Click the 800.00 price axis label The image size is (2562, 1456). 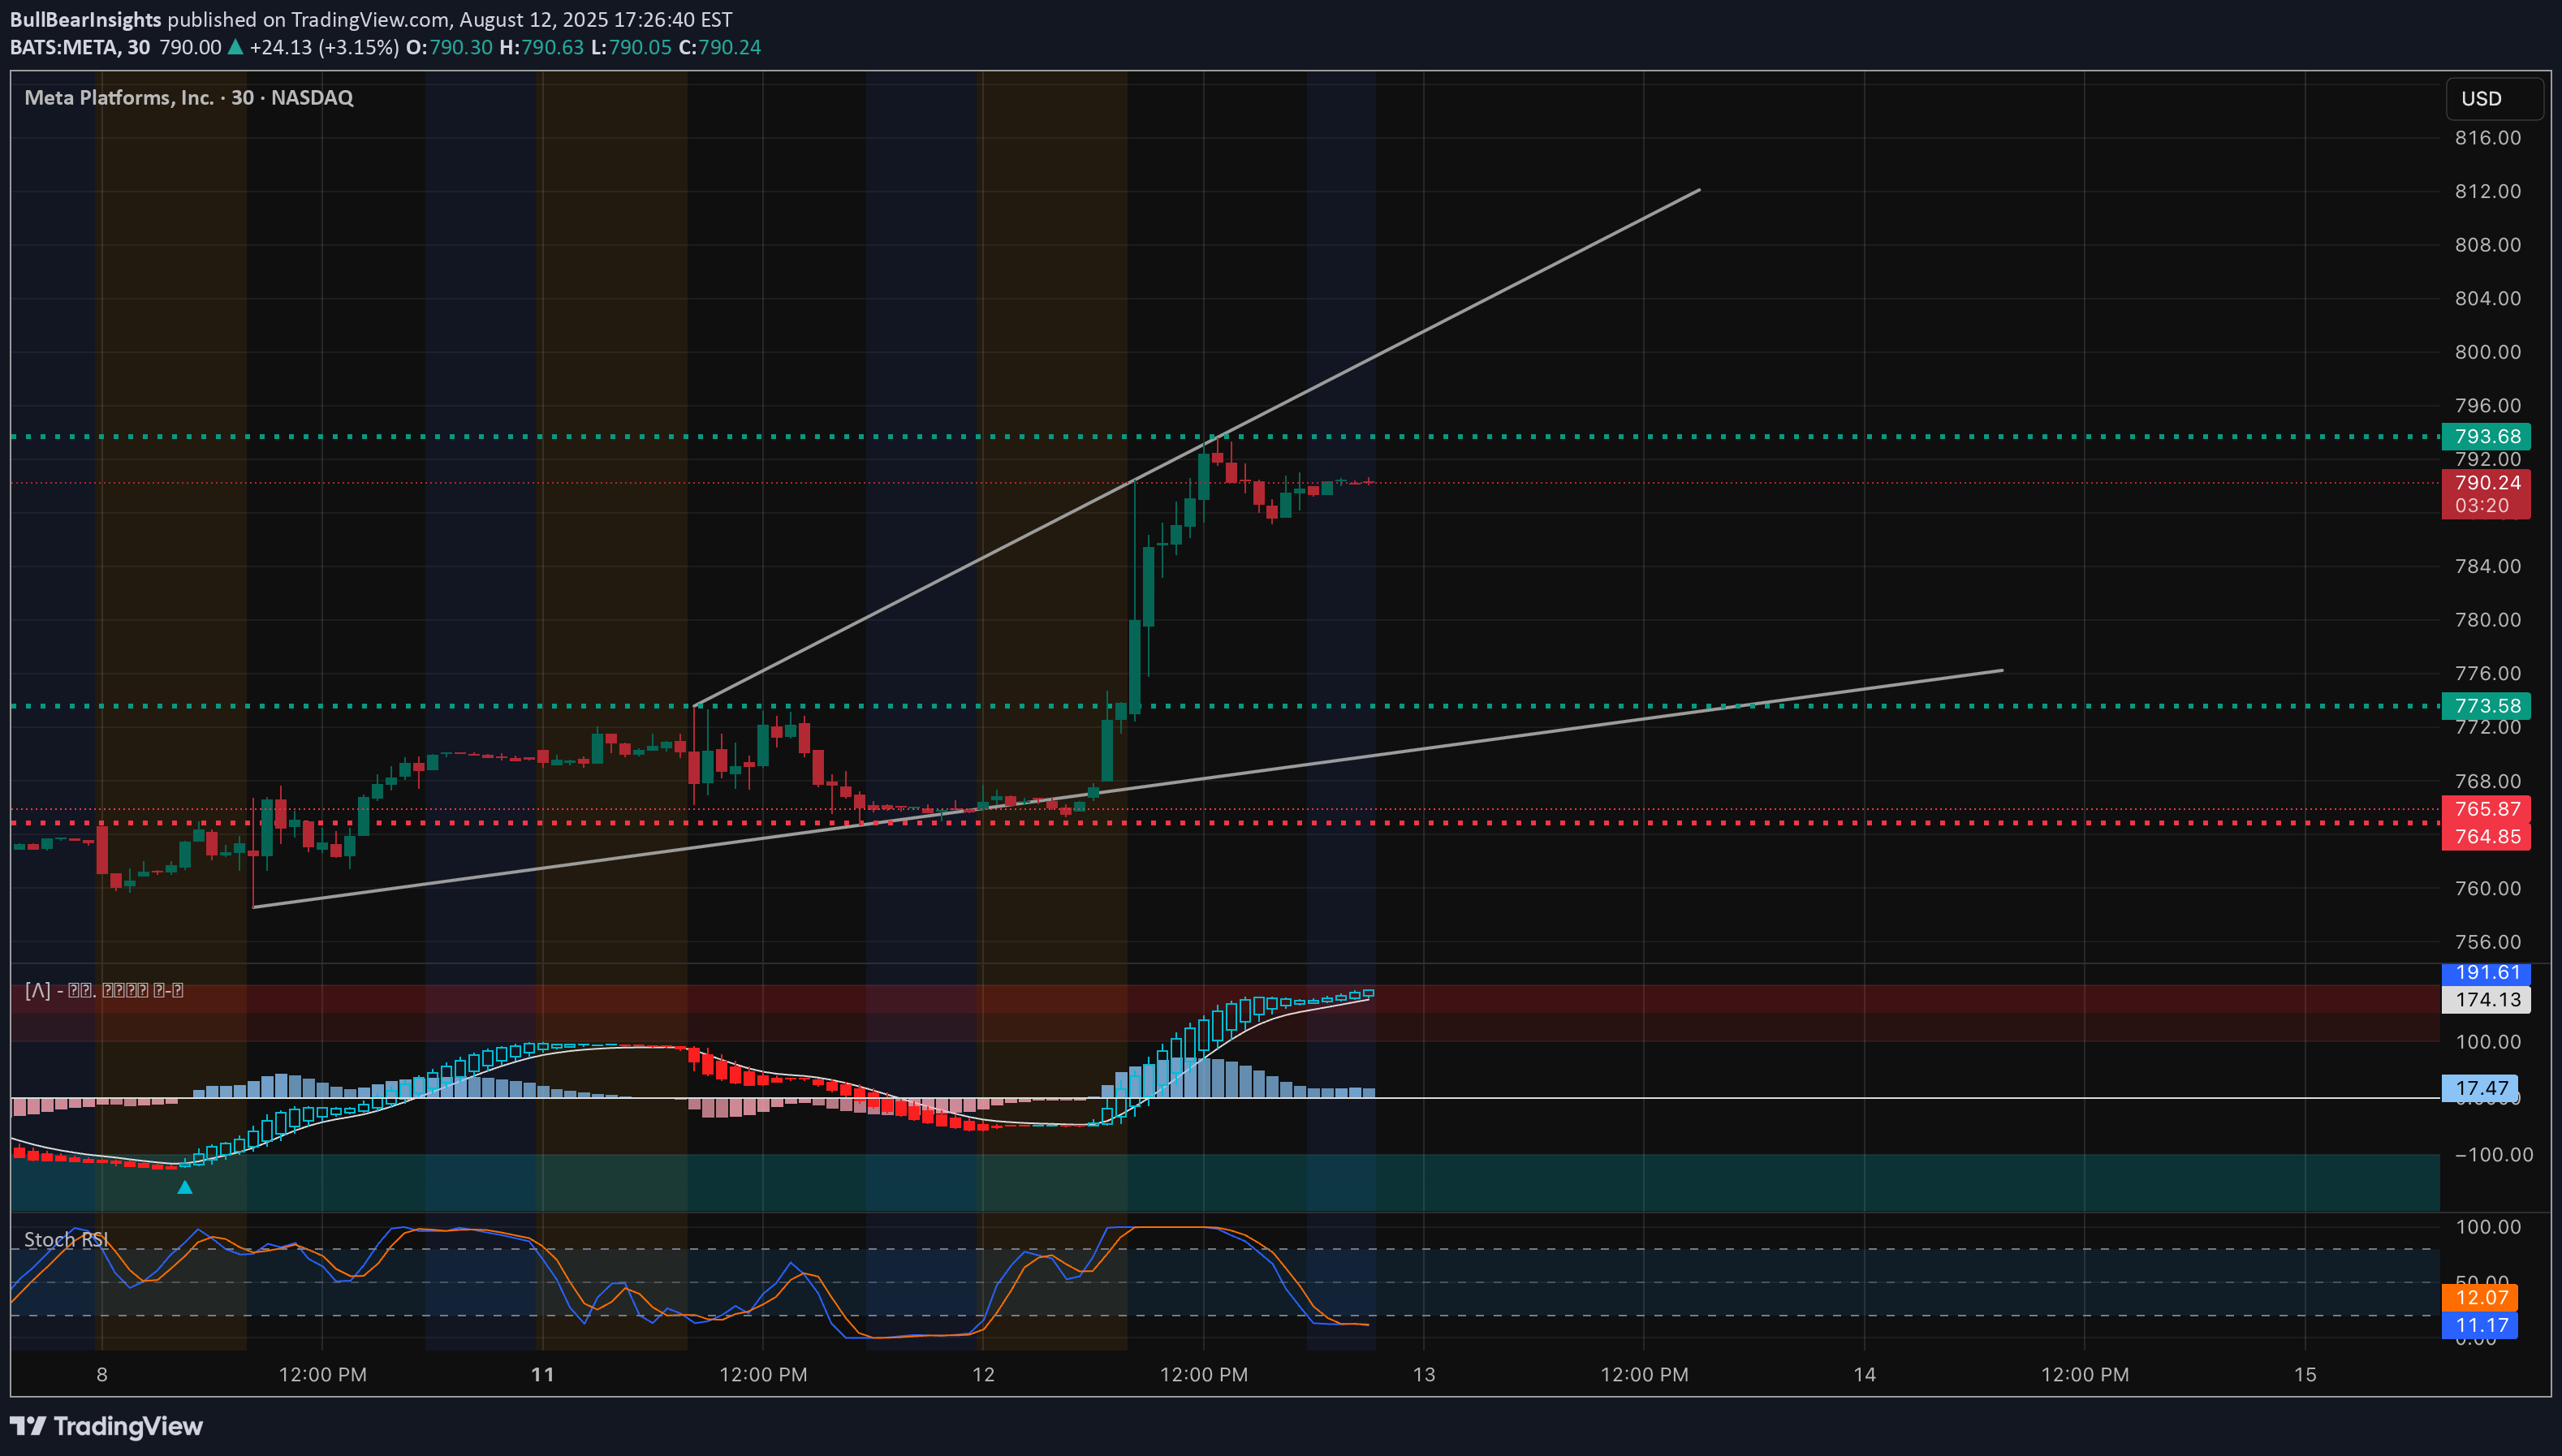tap(2488, 352)
